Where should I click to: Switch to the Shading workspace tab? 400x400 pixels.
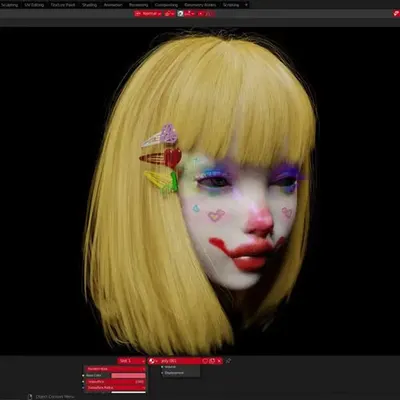[x=90, y=5]
